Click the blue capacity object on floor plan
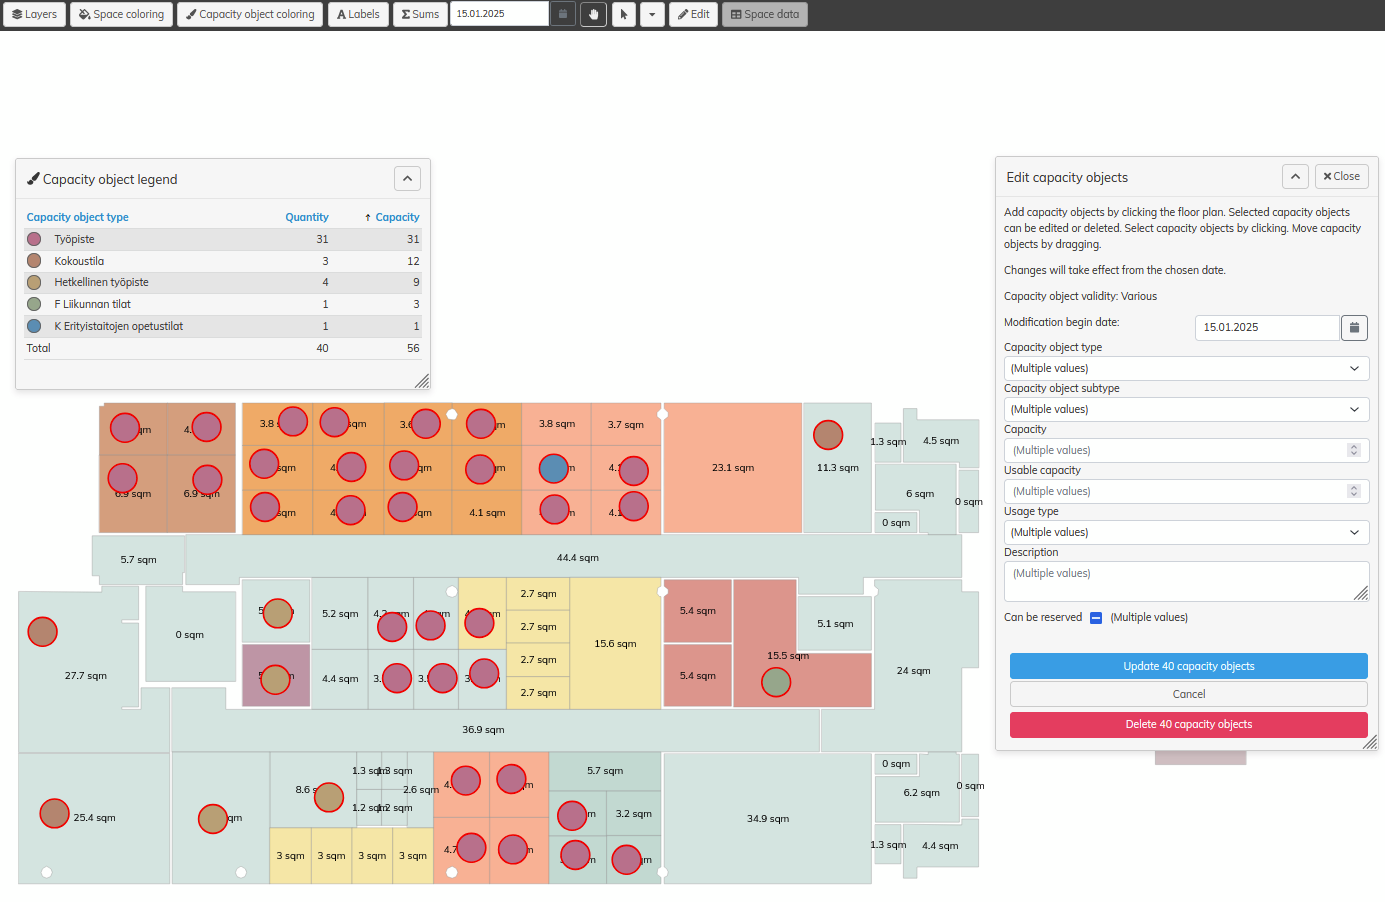The height and width of the screenshot is (902, 1385). pyautogui.click(x=554, y=468)
